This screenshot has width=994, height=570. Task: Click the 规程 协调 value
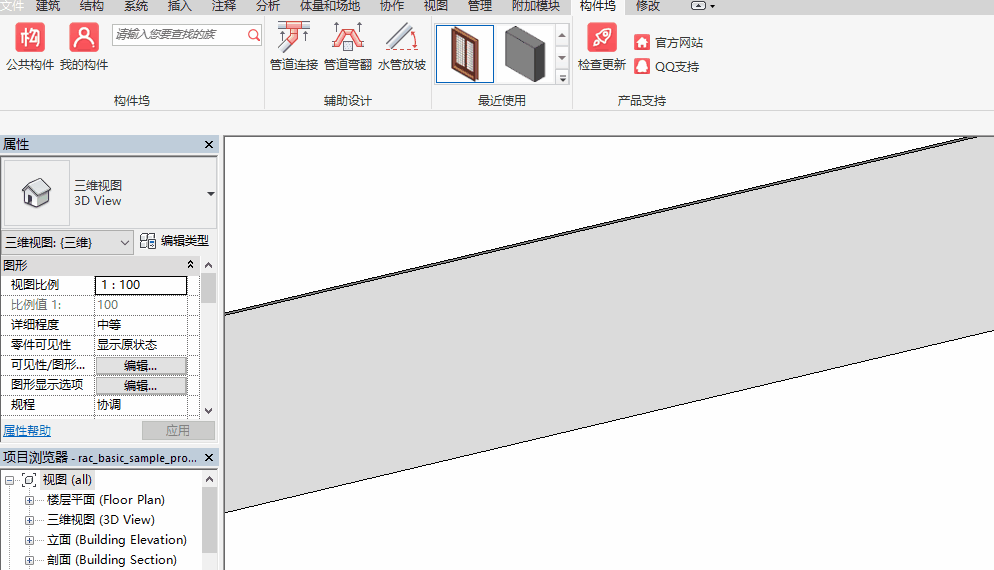pyautogui.click(x=141, y=405)
